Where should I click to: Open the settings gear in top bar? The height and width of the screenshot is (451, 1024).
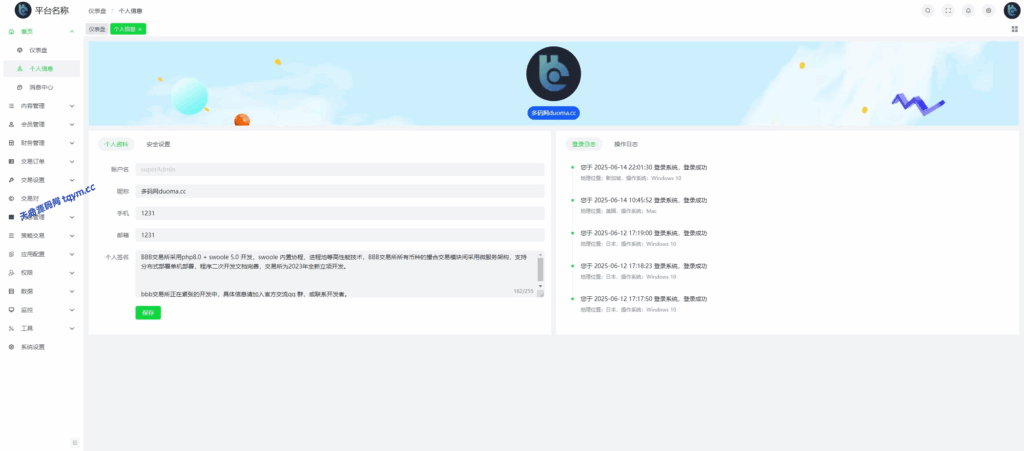tap(988, 10)
